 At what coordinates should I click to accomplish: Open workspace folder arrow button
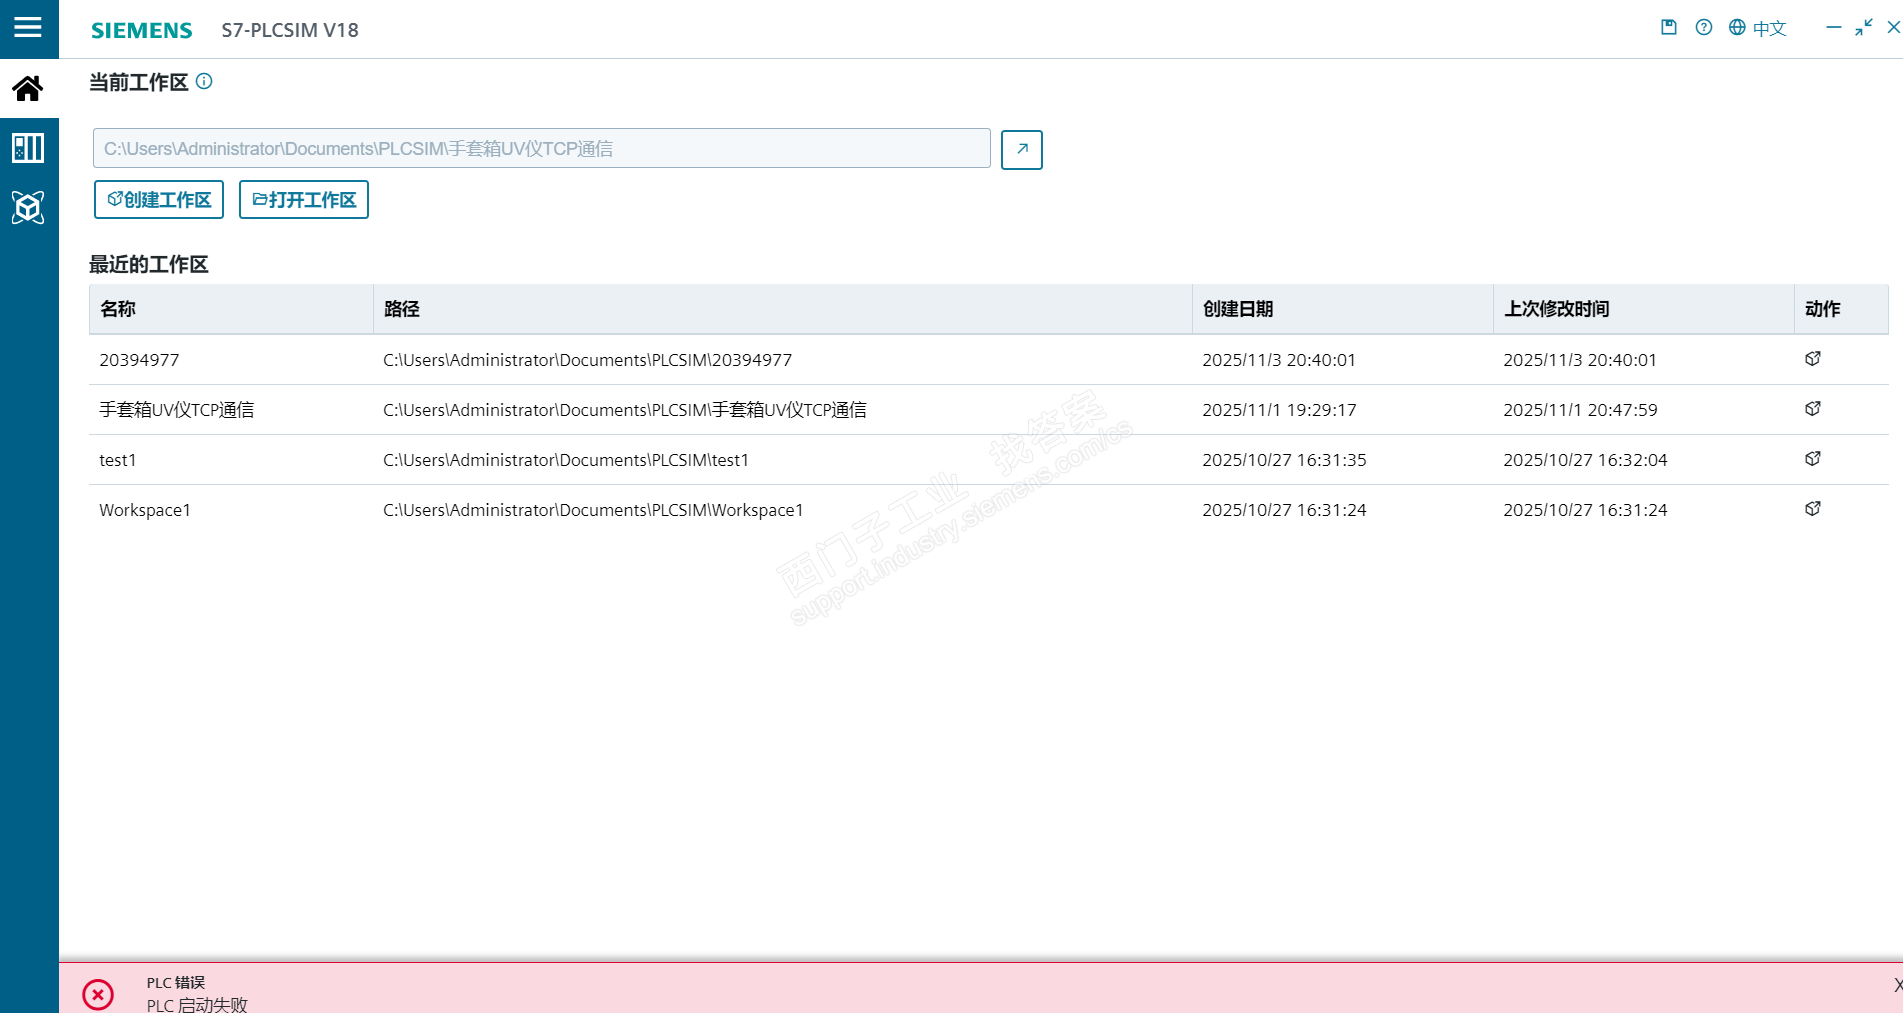(1022, 150)
